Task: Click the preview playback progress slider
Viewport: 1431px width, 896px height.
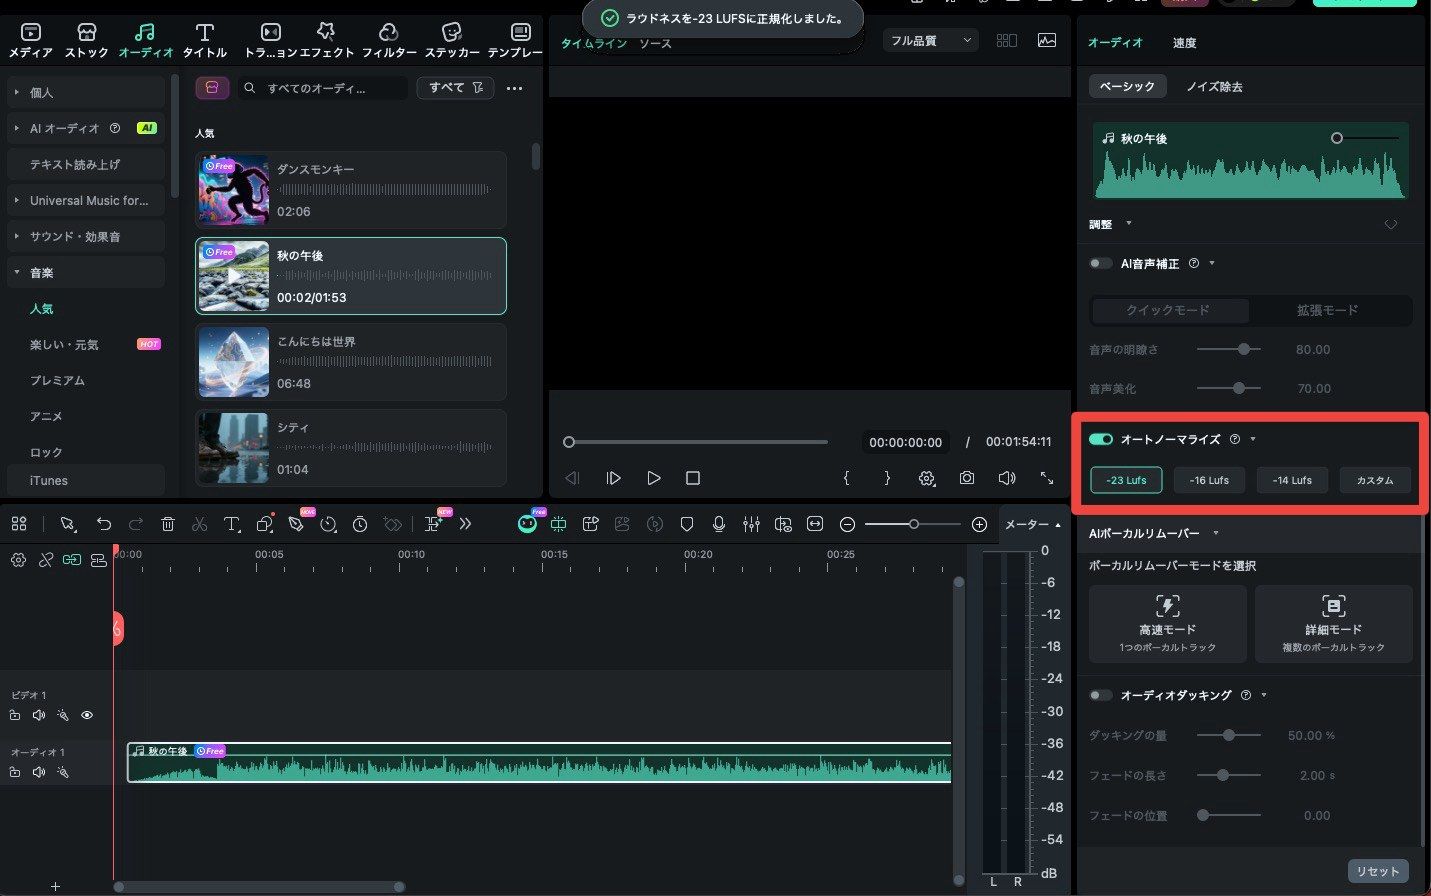Action: coord(698,442)
